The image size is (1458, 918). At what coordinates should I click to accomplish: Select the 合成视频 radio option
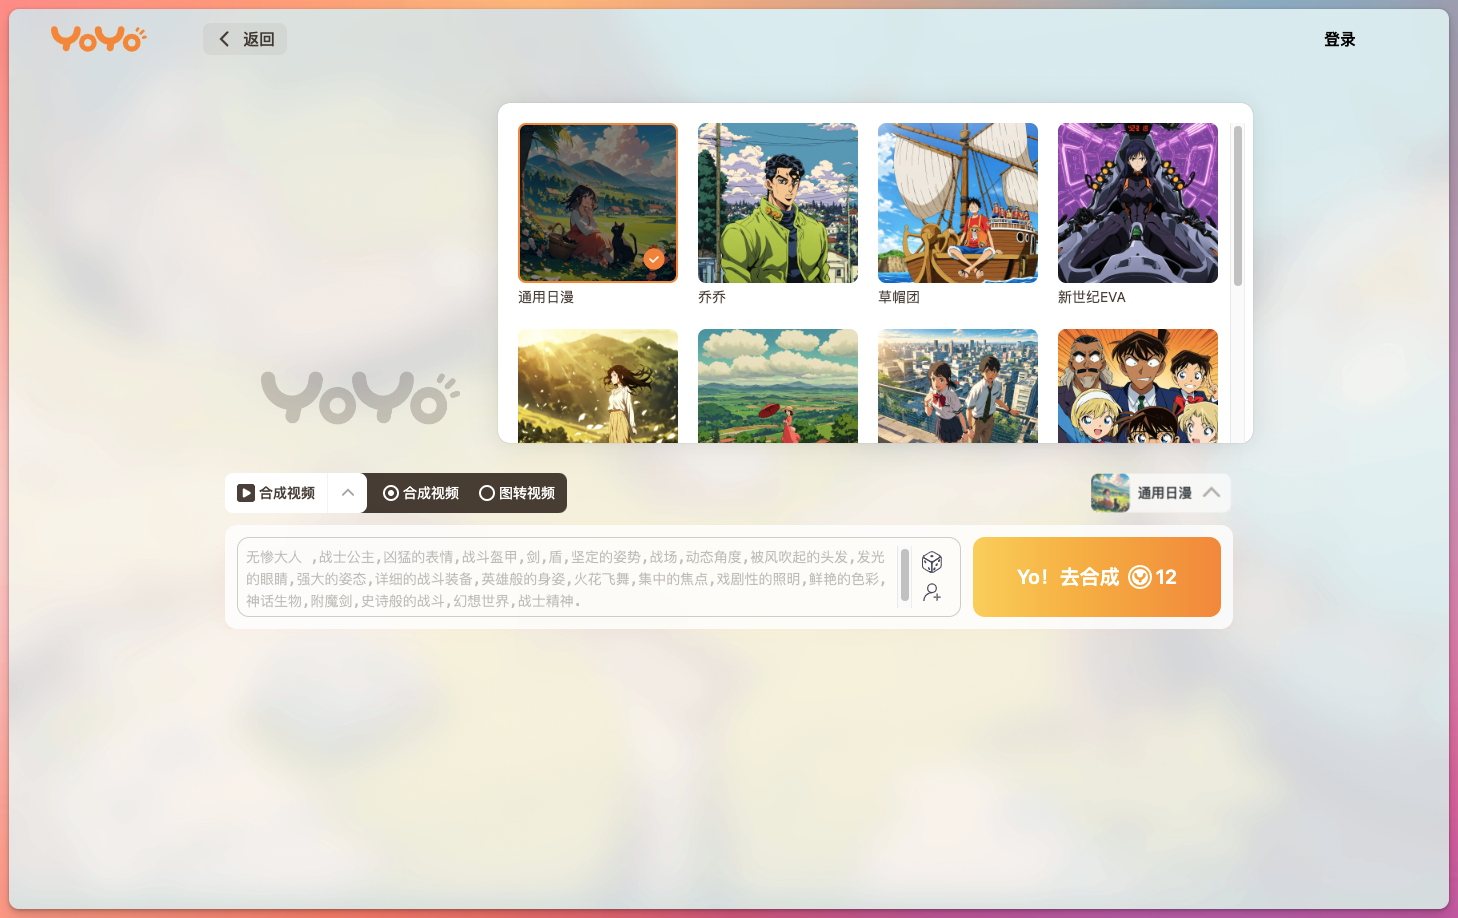pos(421,493)
